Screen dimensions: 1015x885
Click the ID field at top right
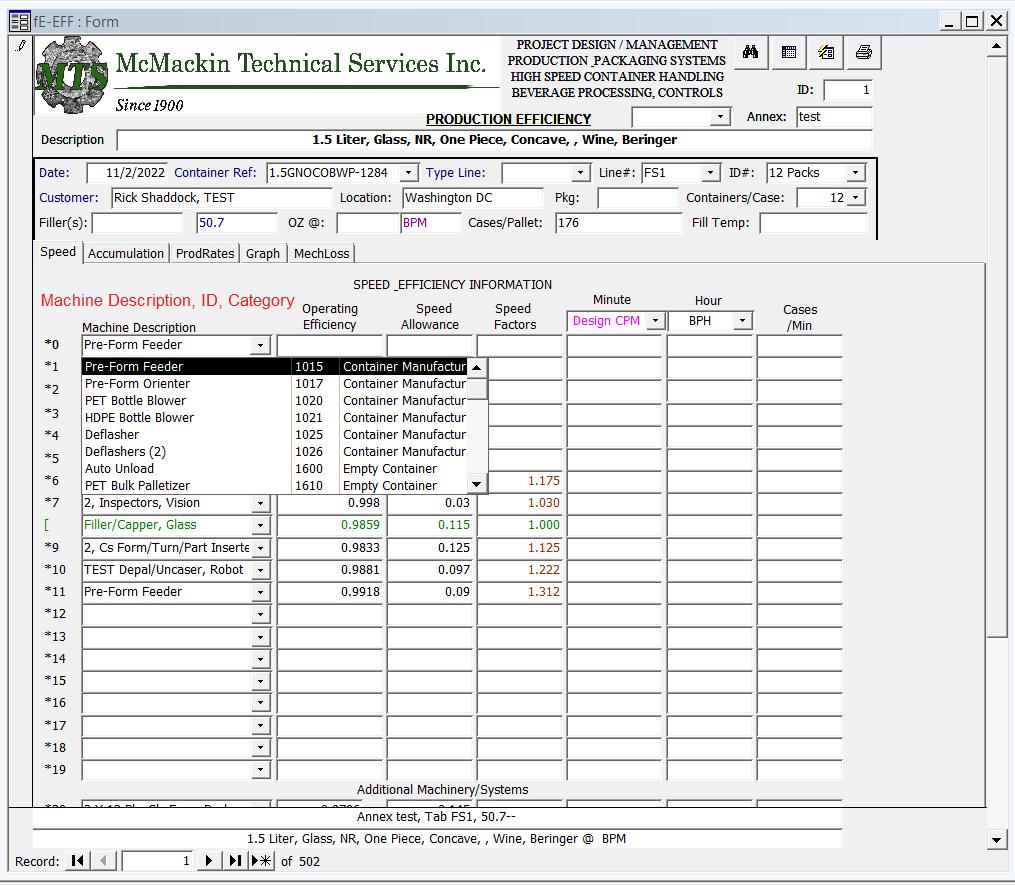848,90
